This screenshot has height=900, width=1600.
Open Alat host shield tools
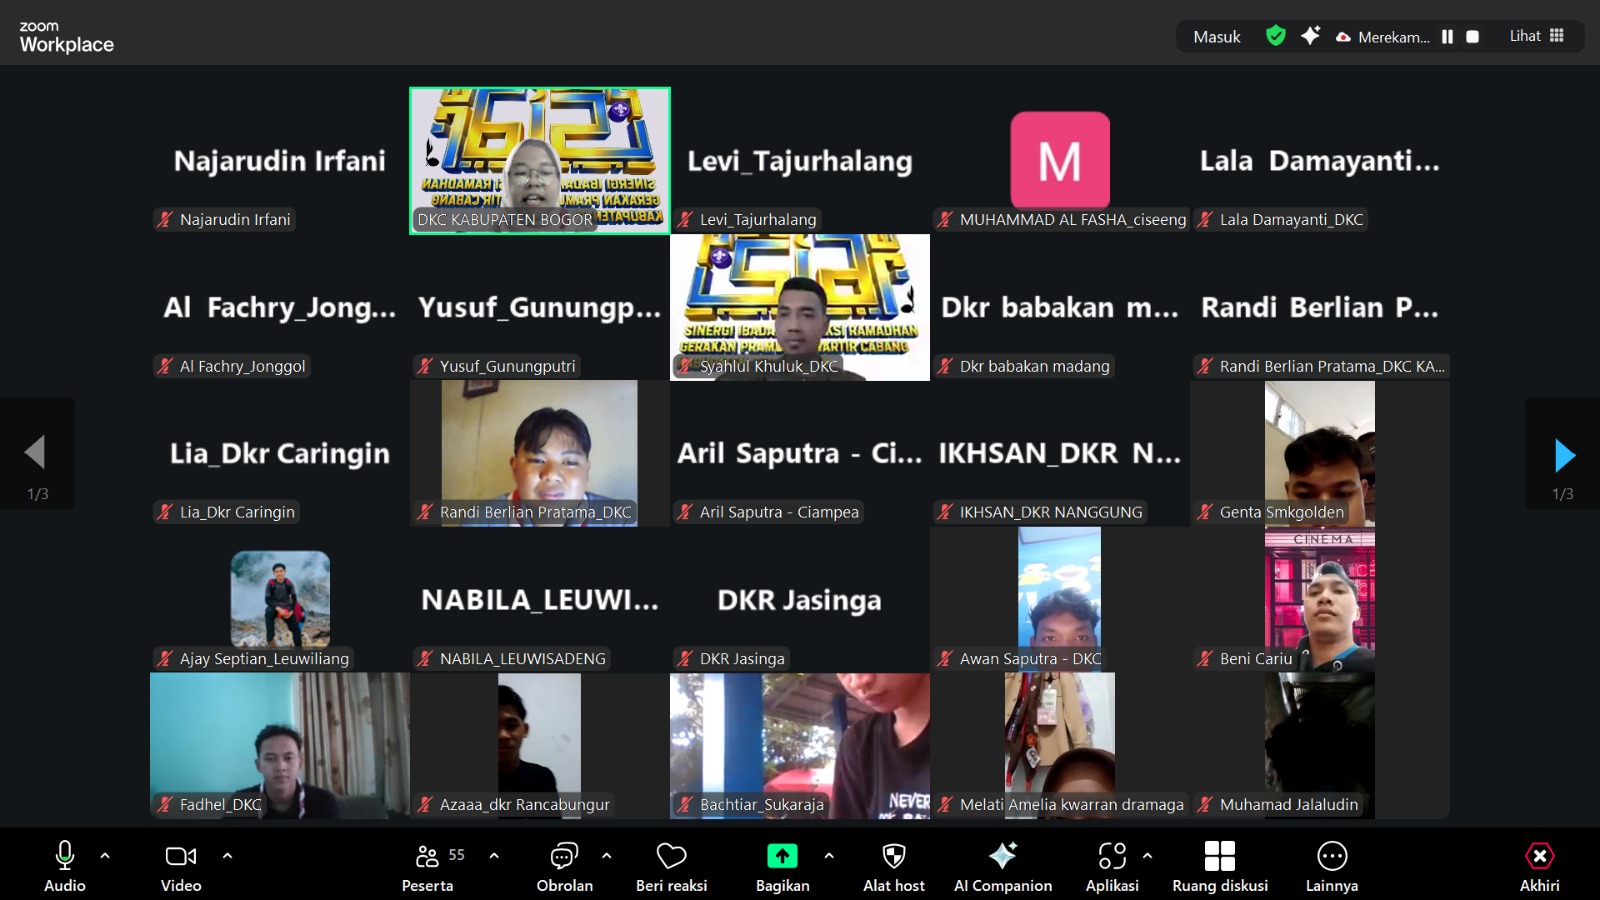pyautogui.click(x=893, y=866)
